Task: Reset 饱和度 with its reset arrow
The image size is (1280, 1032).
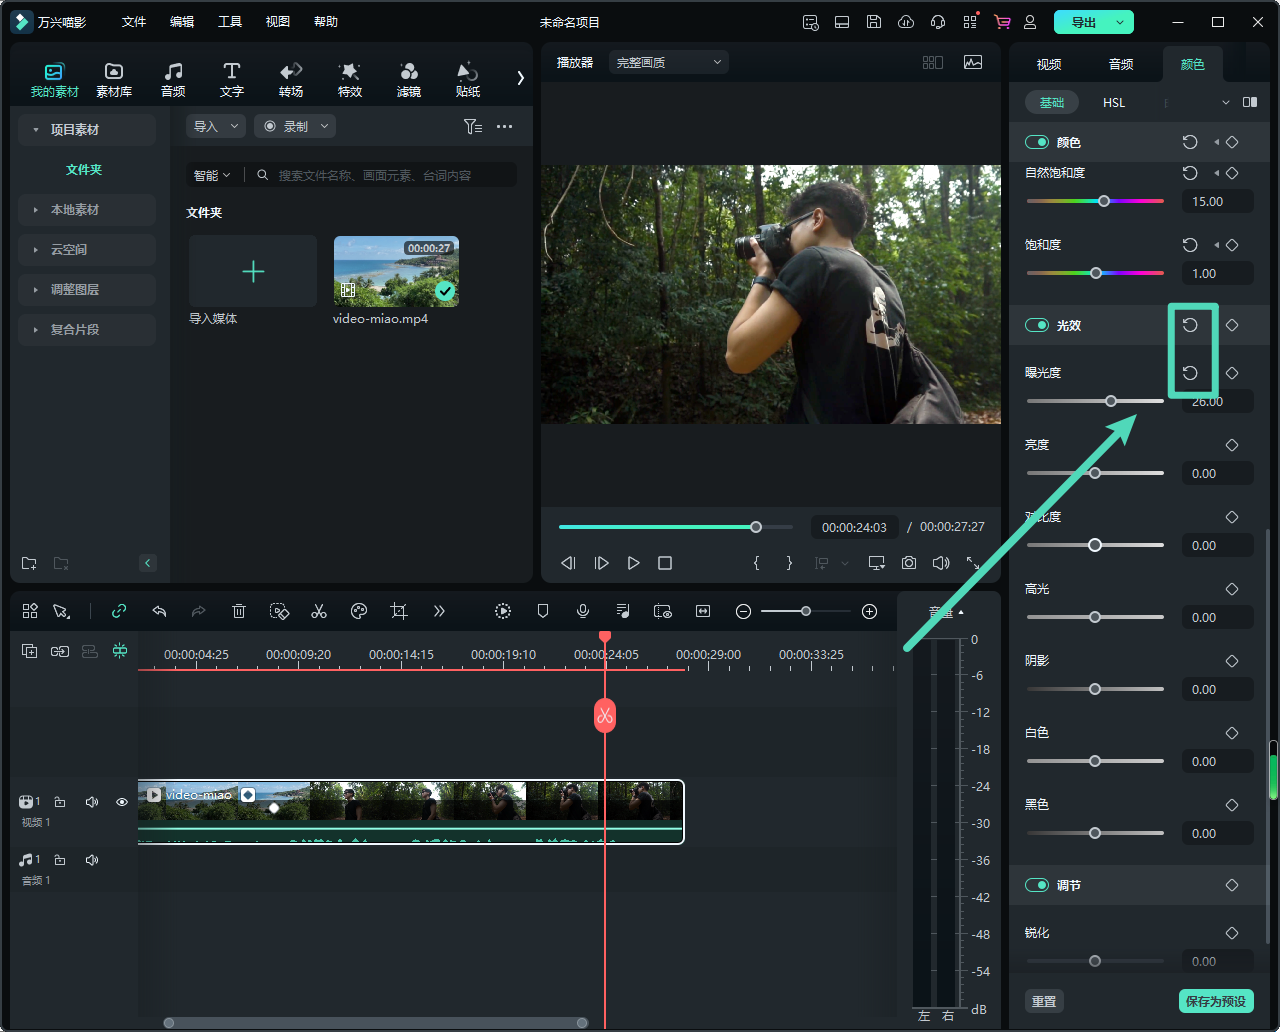Action: [1190, 245]
